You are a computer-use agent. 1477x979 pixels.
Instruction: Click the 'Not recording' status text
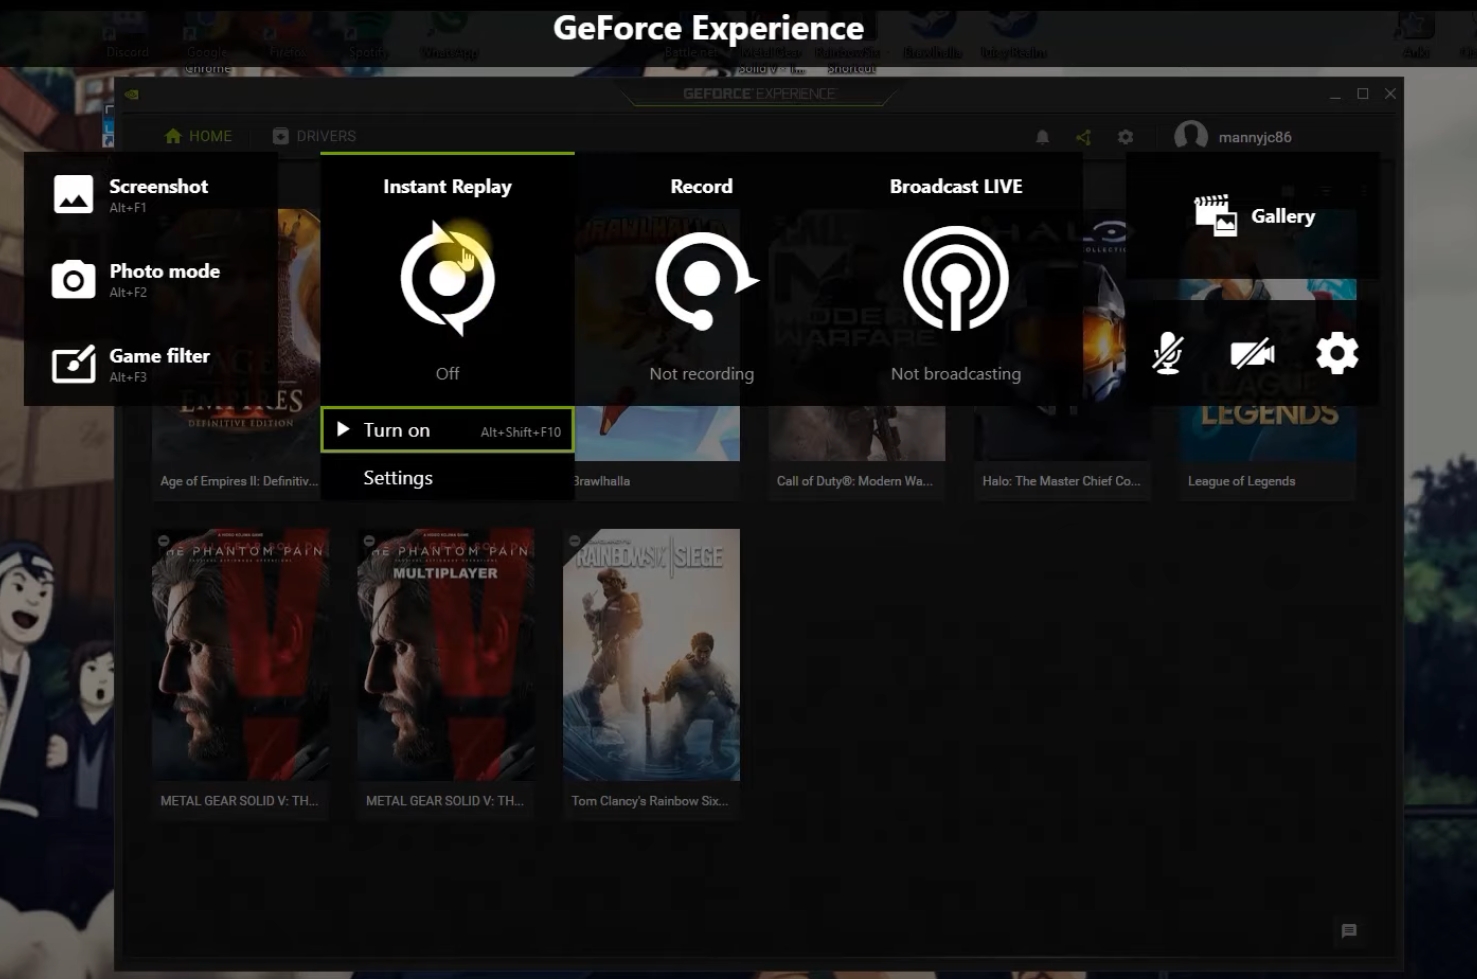pos(701,374)
